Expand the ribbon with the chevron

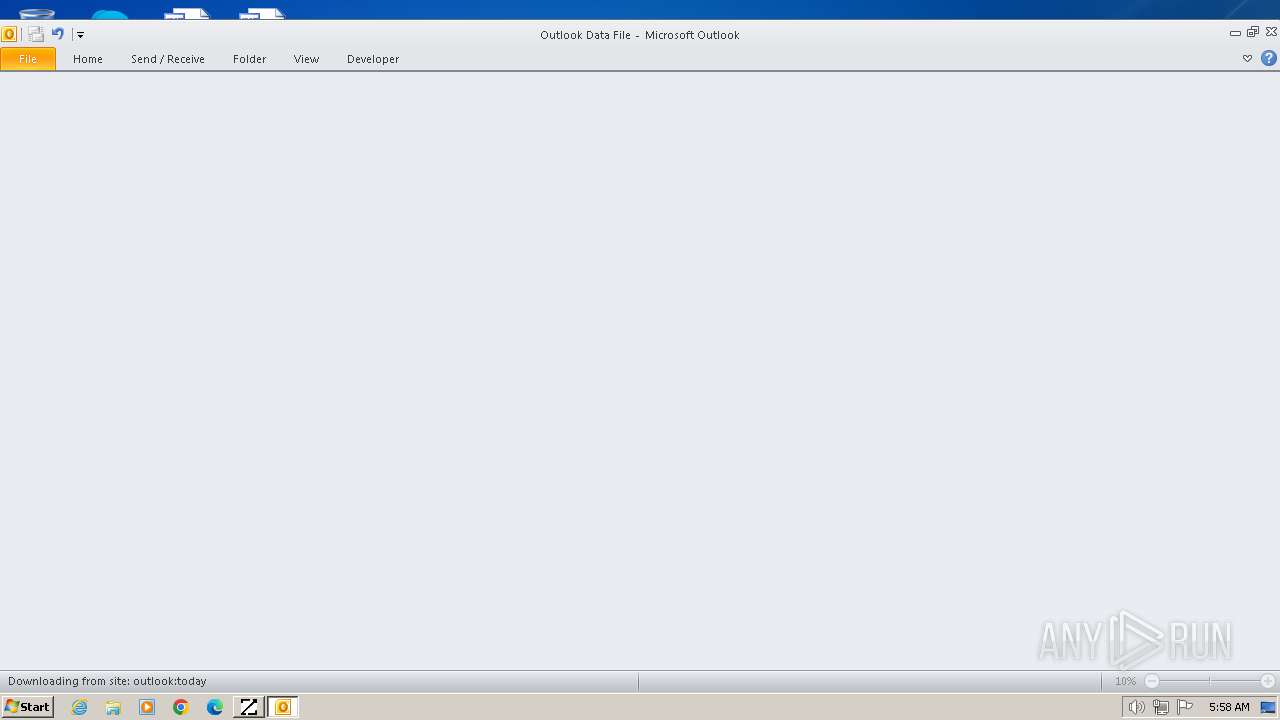[x=1247, y=59]
